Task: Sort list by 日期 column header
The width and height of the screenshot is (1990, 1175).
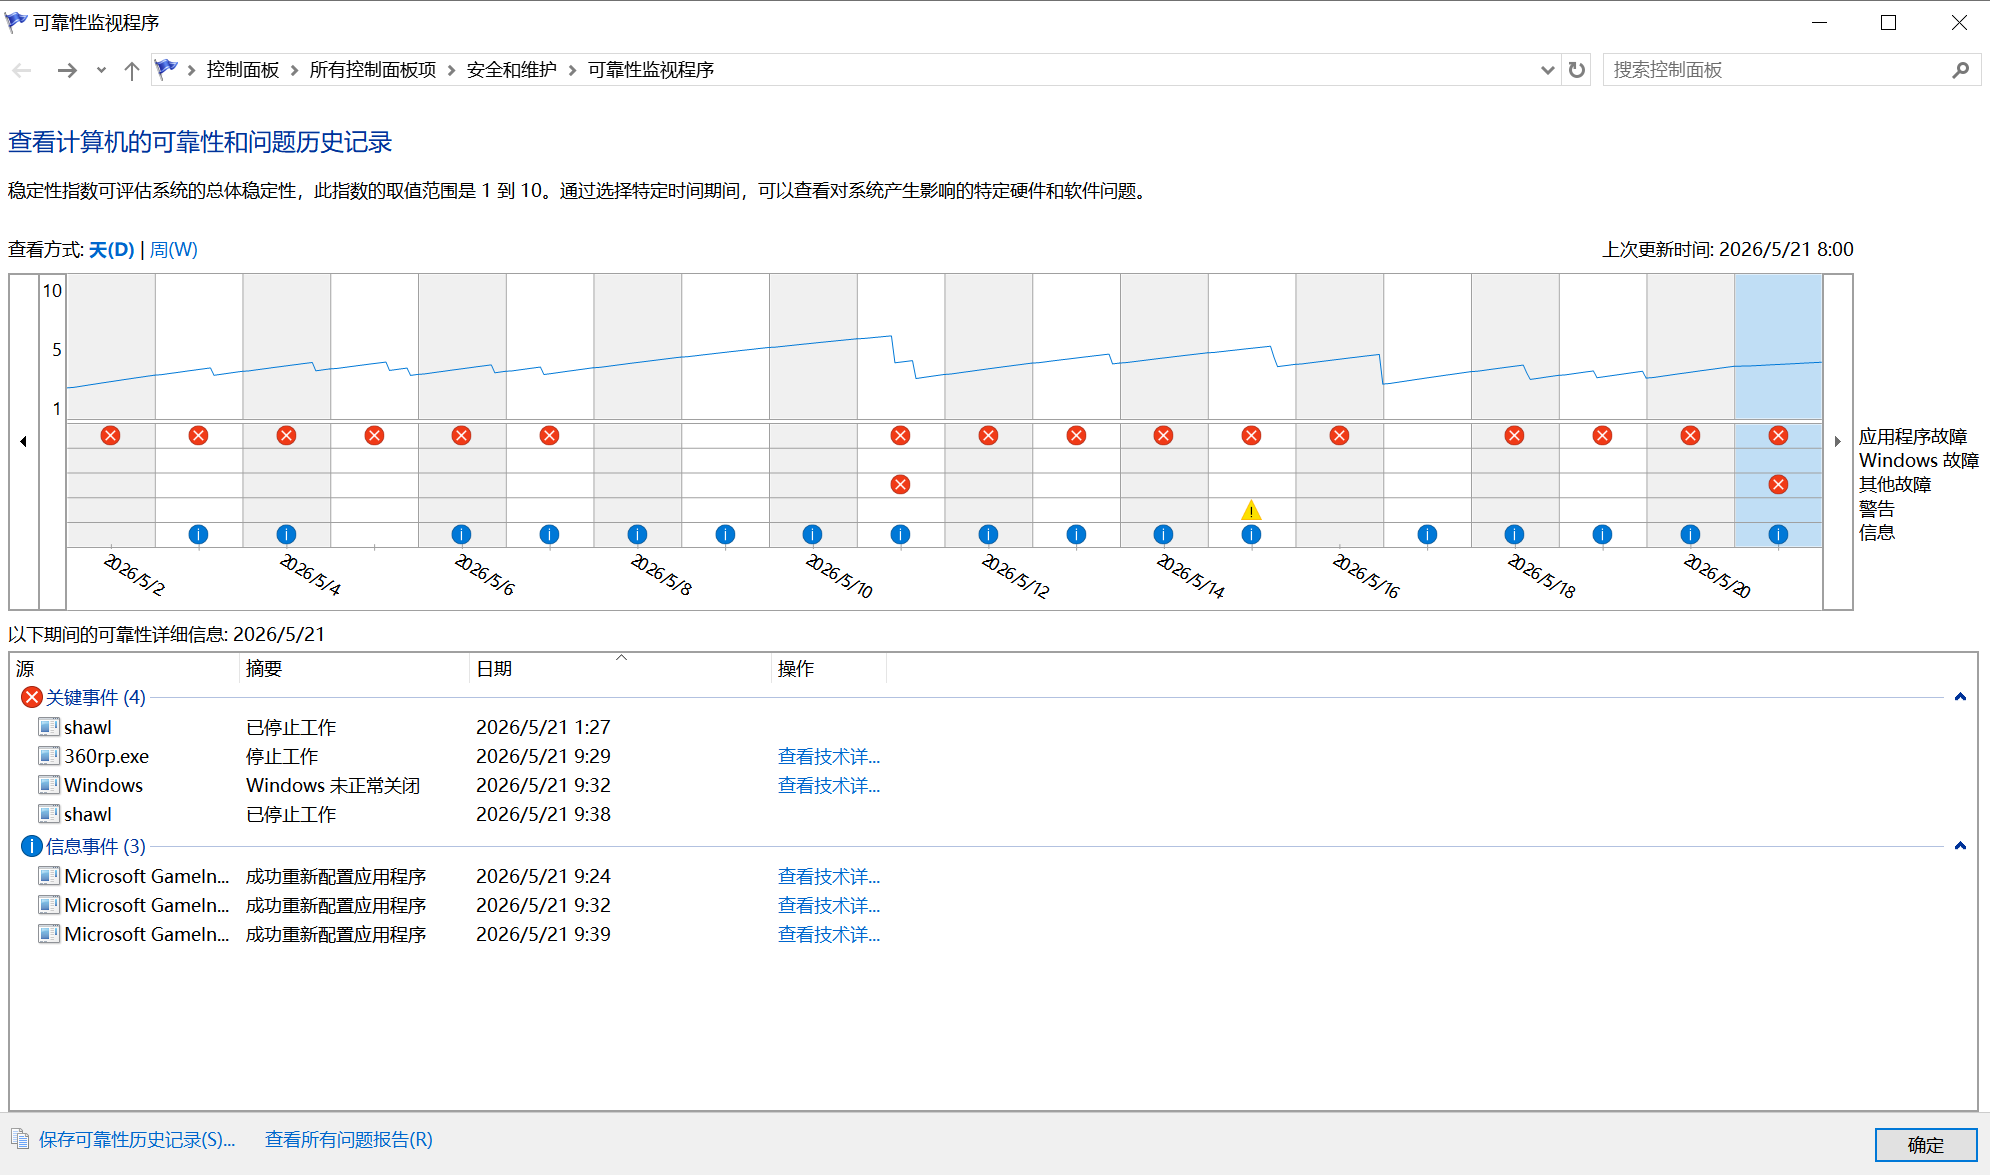Action: 620,668
